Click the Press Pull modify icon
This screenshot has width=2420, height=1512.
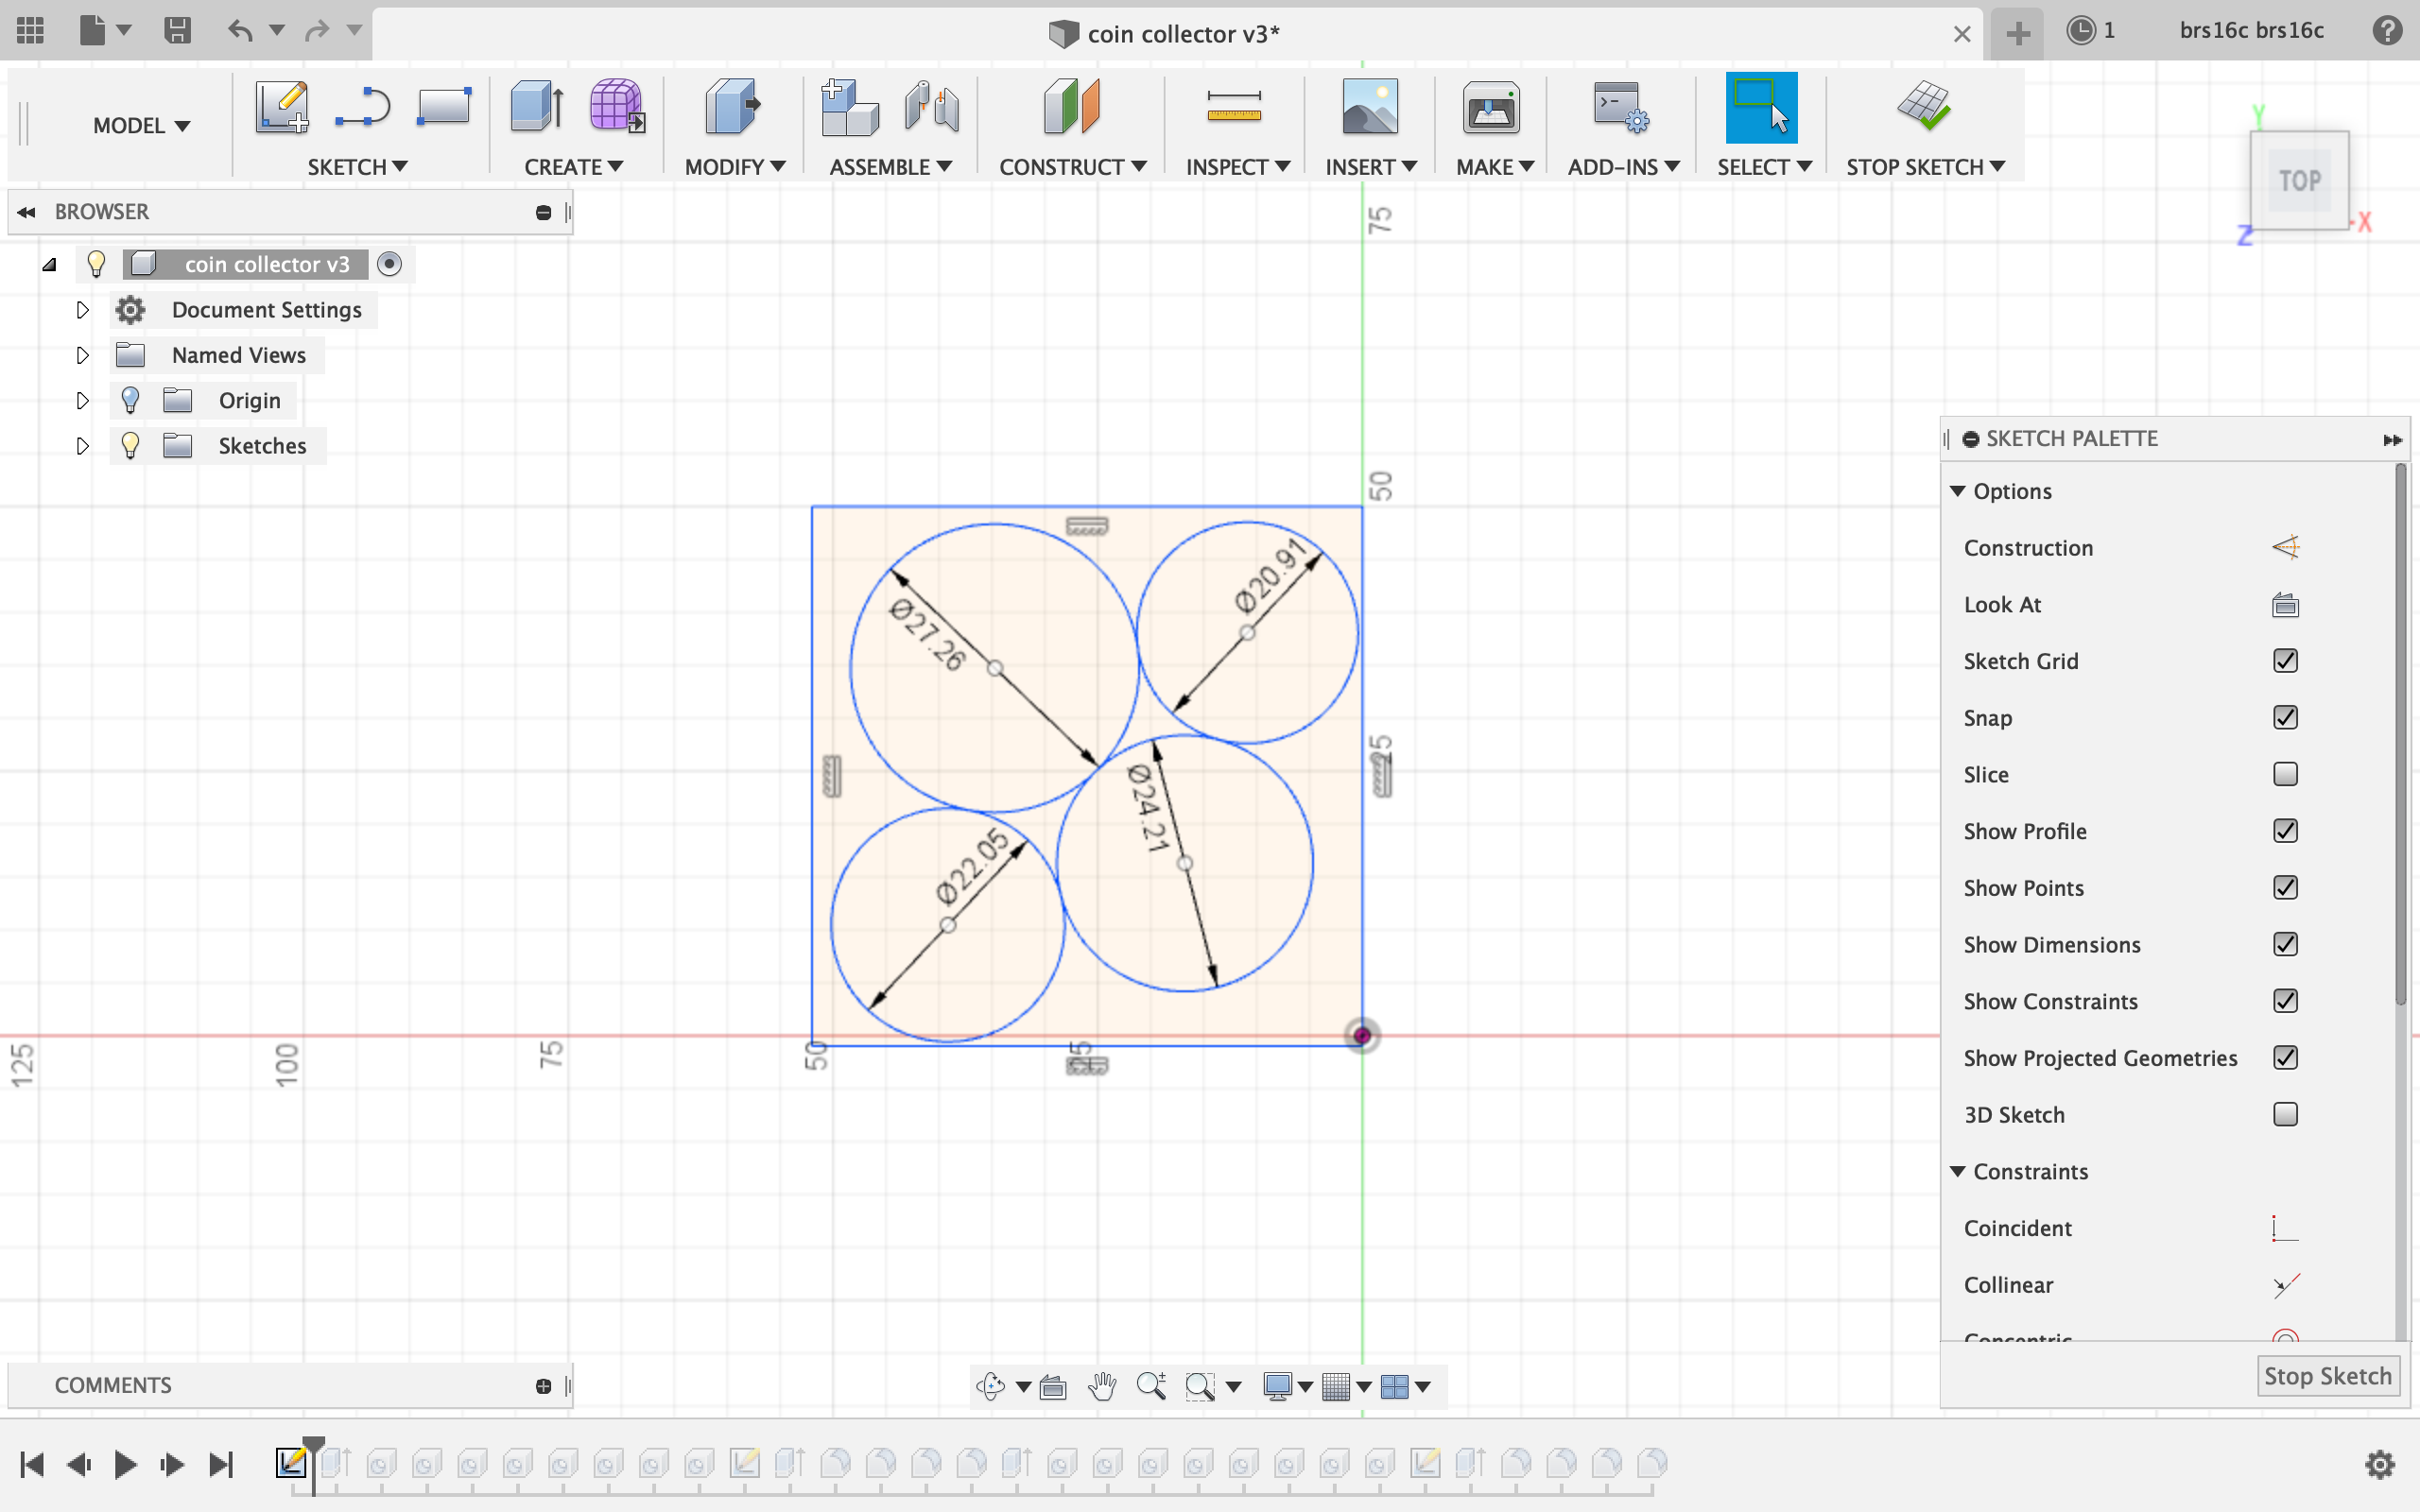pyautogui.click(x=732, y=107)
